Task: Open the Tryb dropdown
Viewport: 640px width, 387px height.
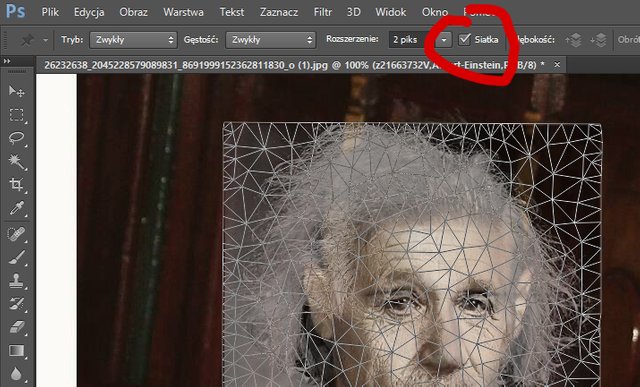Action: coord(133,40)
